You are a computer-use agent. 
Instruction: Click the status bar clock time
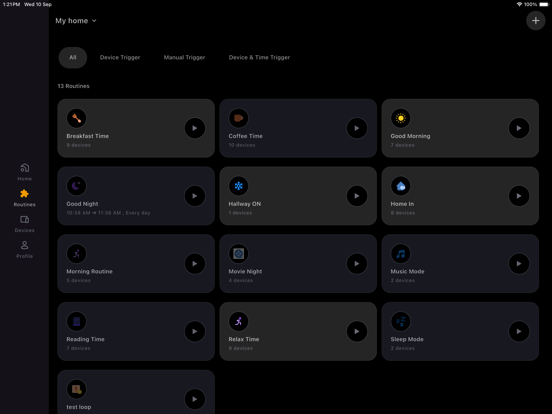pos(11,4)
